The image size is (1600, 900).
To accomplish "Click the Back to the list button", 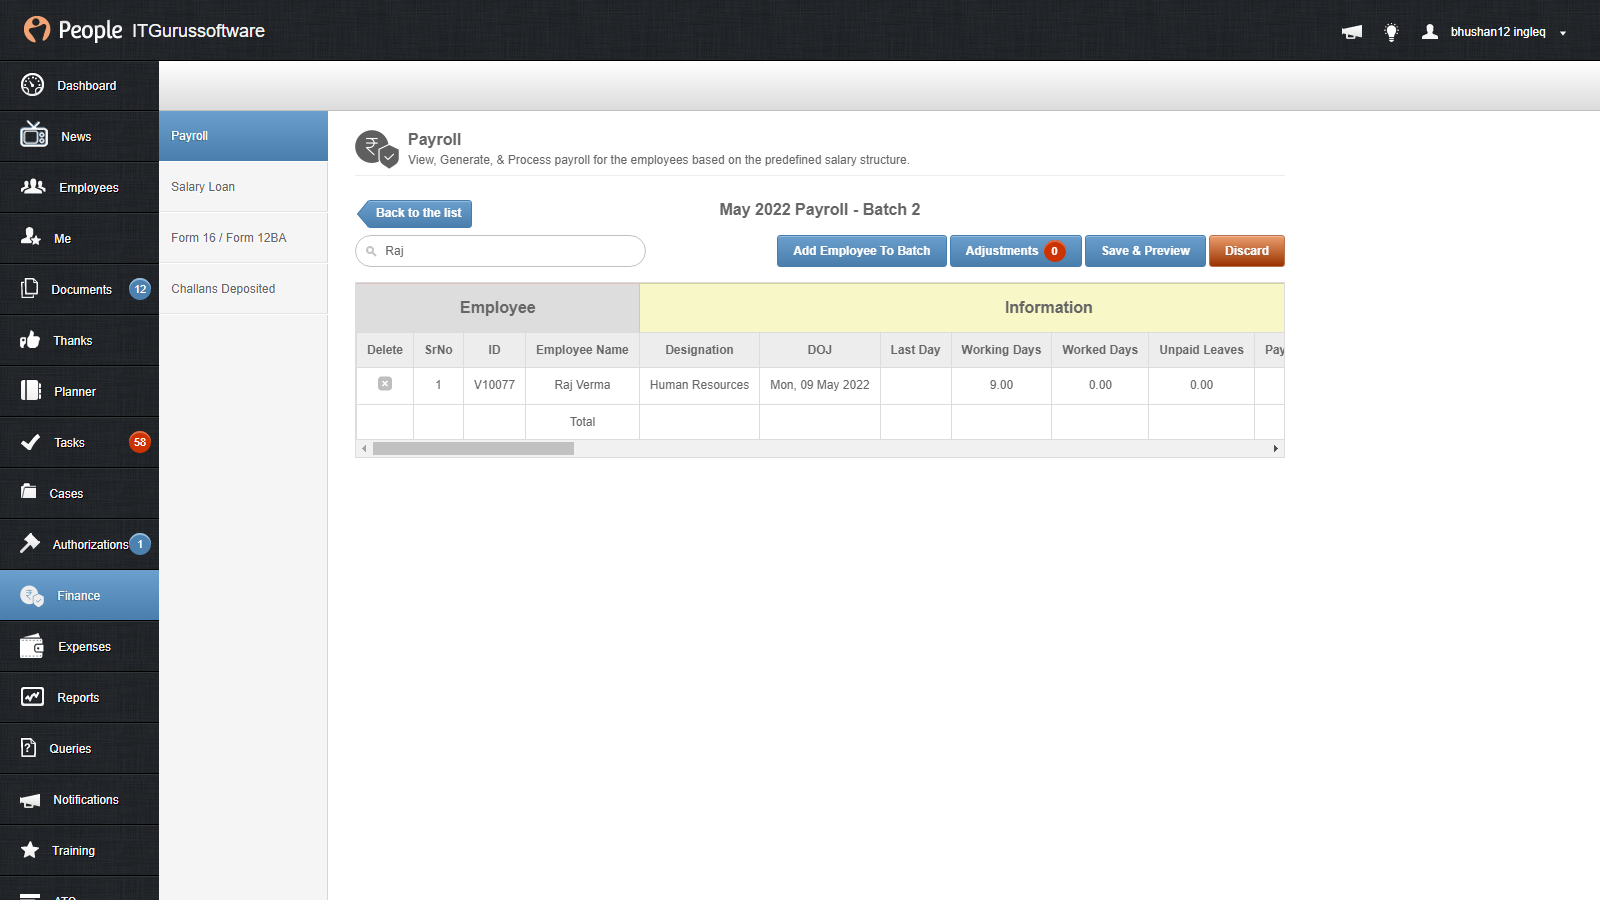I will [415, 213].
